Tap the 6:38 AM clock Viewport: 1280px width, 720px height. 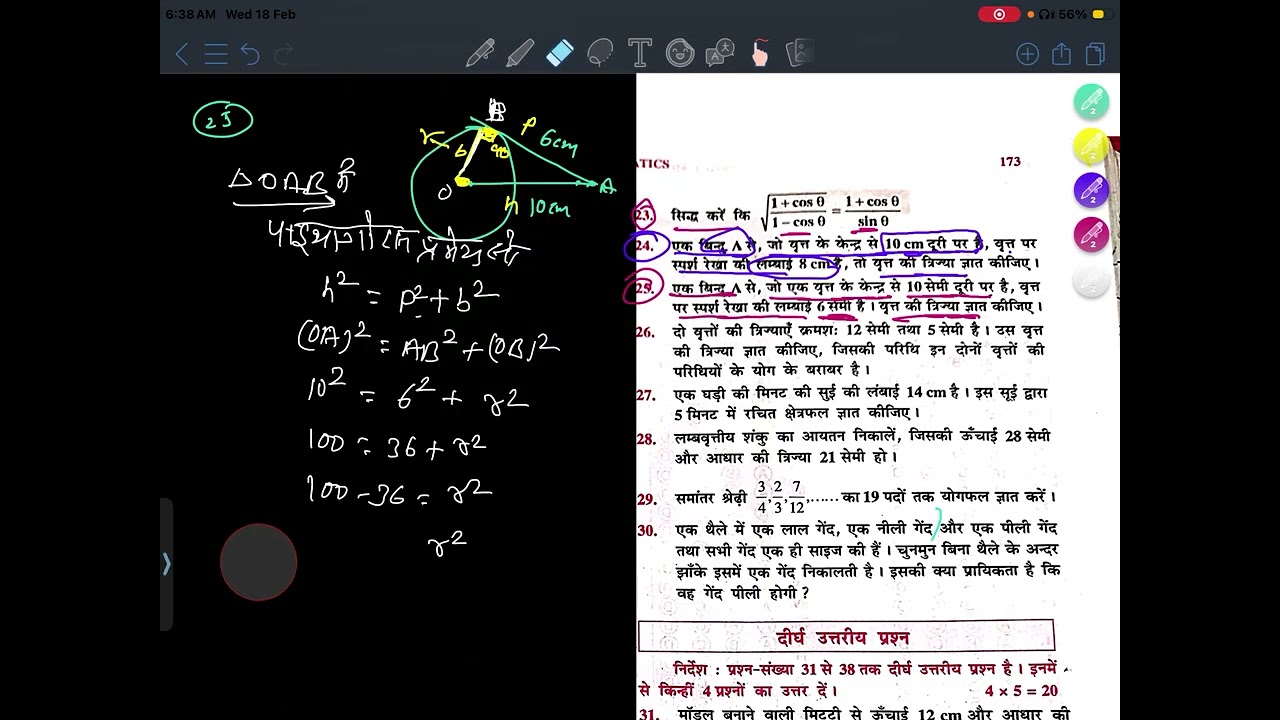click(x=190, y=14)
